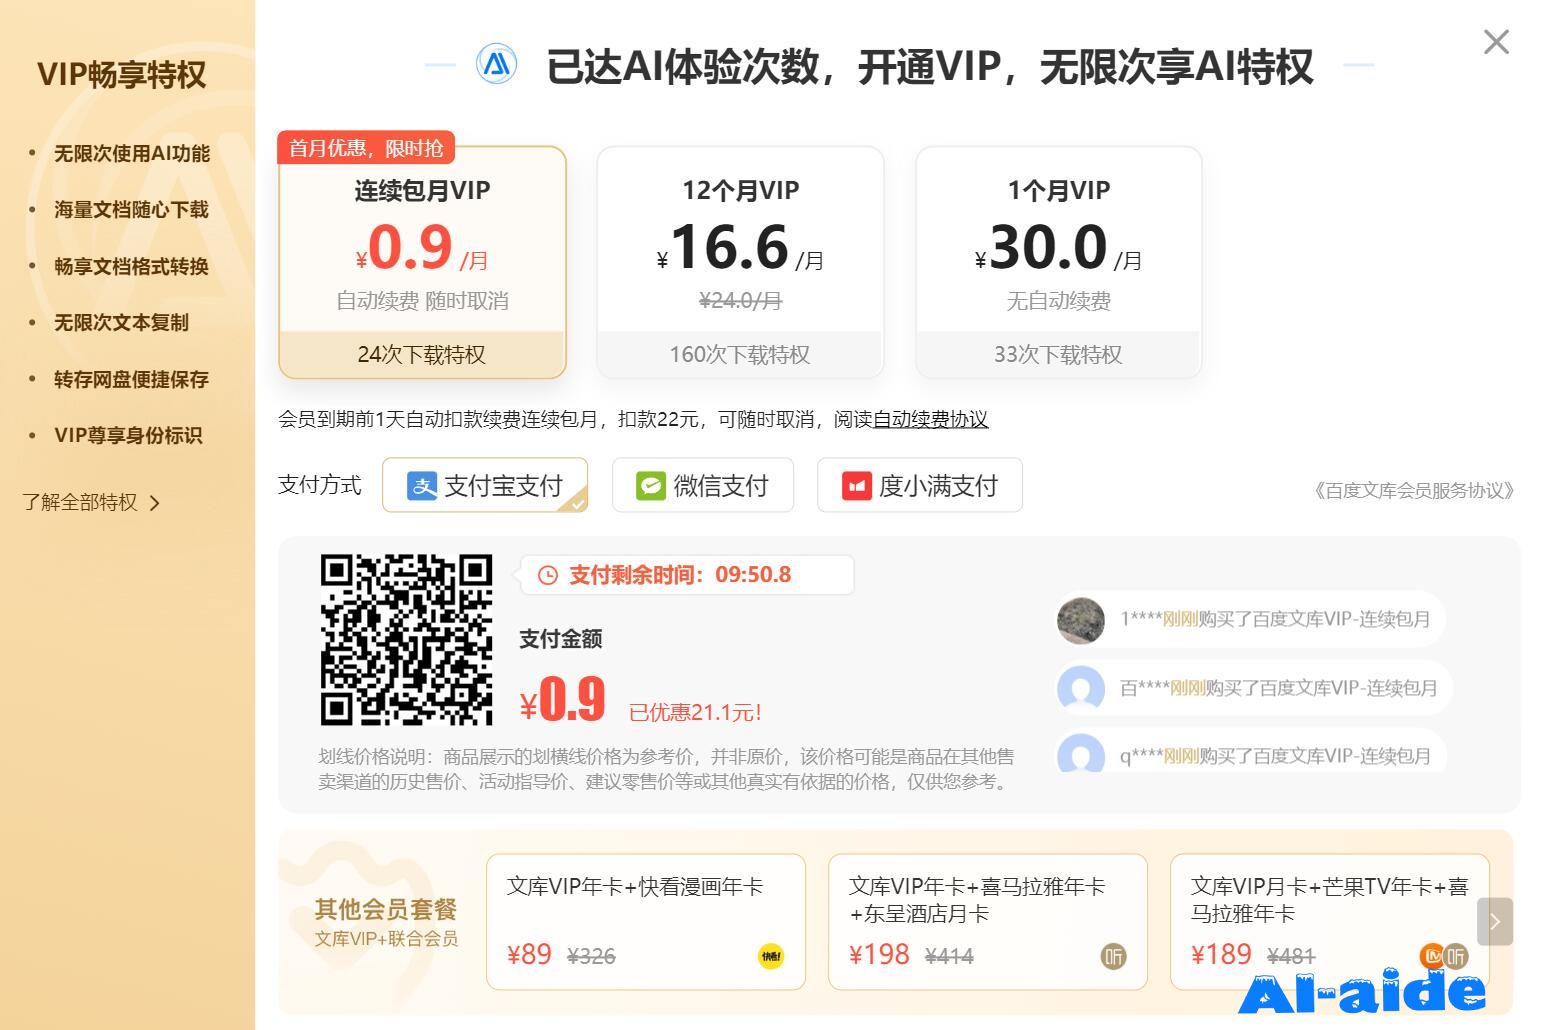The height and width of the screenshot is (1030, 1541).
Task: Open 文库VIP年卡+喜马拉雅年卡+东呈酒店月卡 bundle
Action: 988,921
